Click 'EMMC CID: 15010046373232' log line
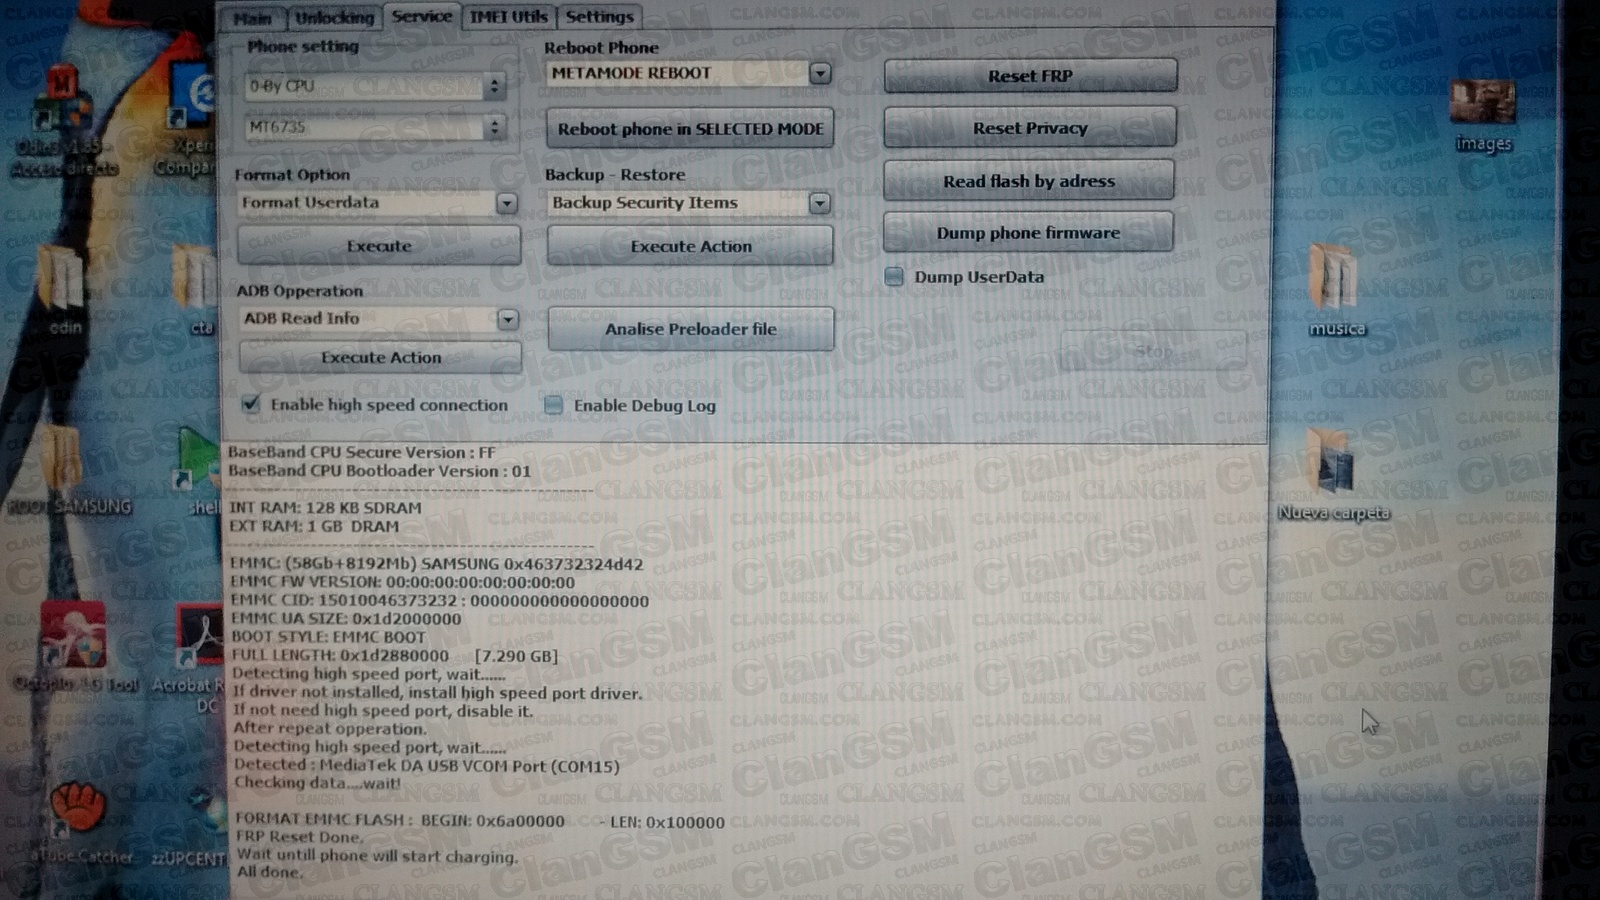Image resolution: width=1600 pixels, height=900 pixels. click(x=440, y=601)
